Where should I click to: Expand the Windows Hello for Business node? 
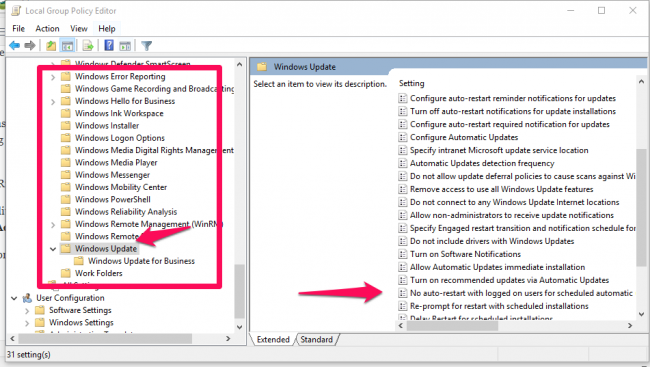pos(53,101)
